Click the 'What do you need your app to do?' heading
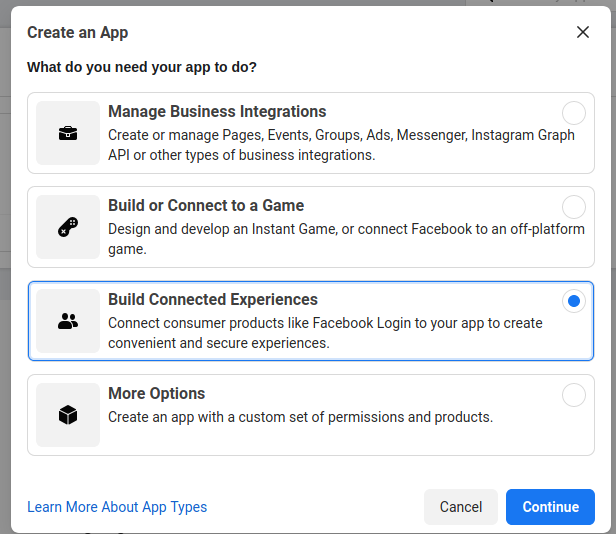Viewport: 616px width, 534px height. pyautogui.click(x=142, y=67)
